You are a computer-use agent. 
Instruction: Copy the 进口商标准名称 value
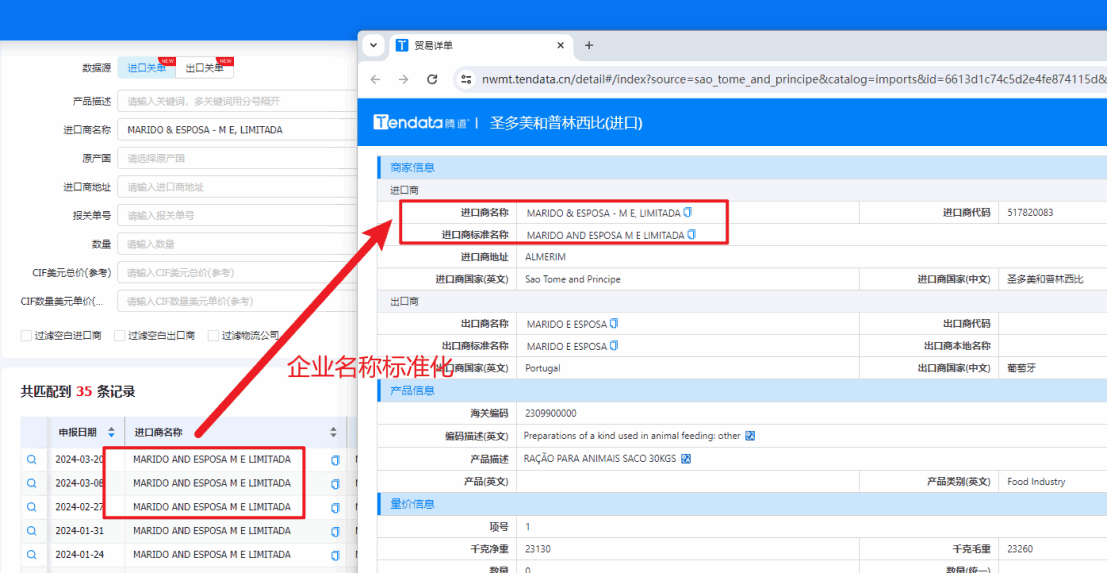692,235
